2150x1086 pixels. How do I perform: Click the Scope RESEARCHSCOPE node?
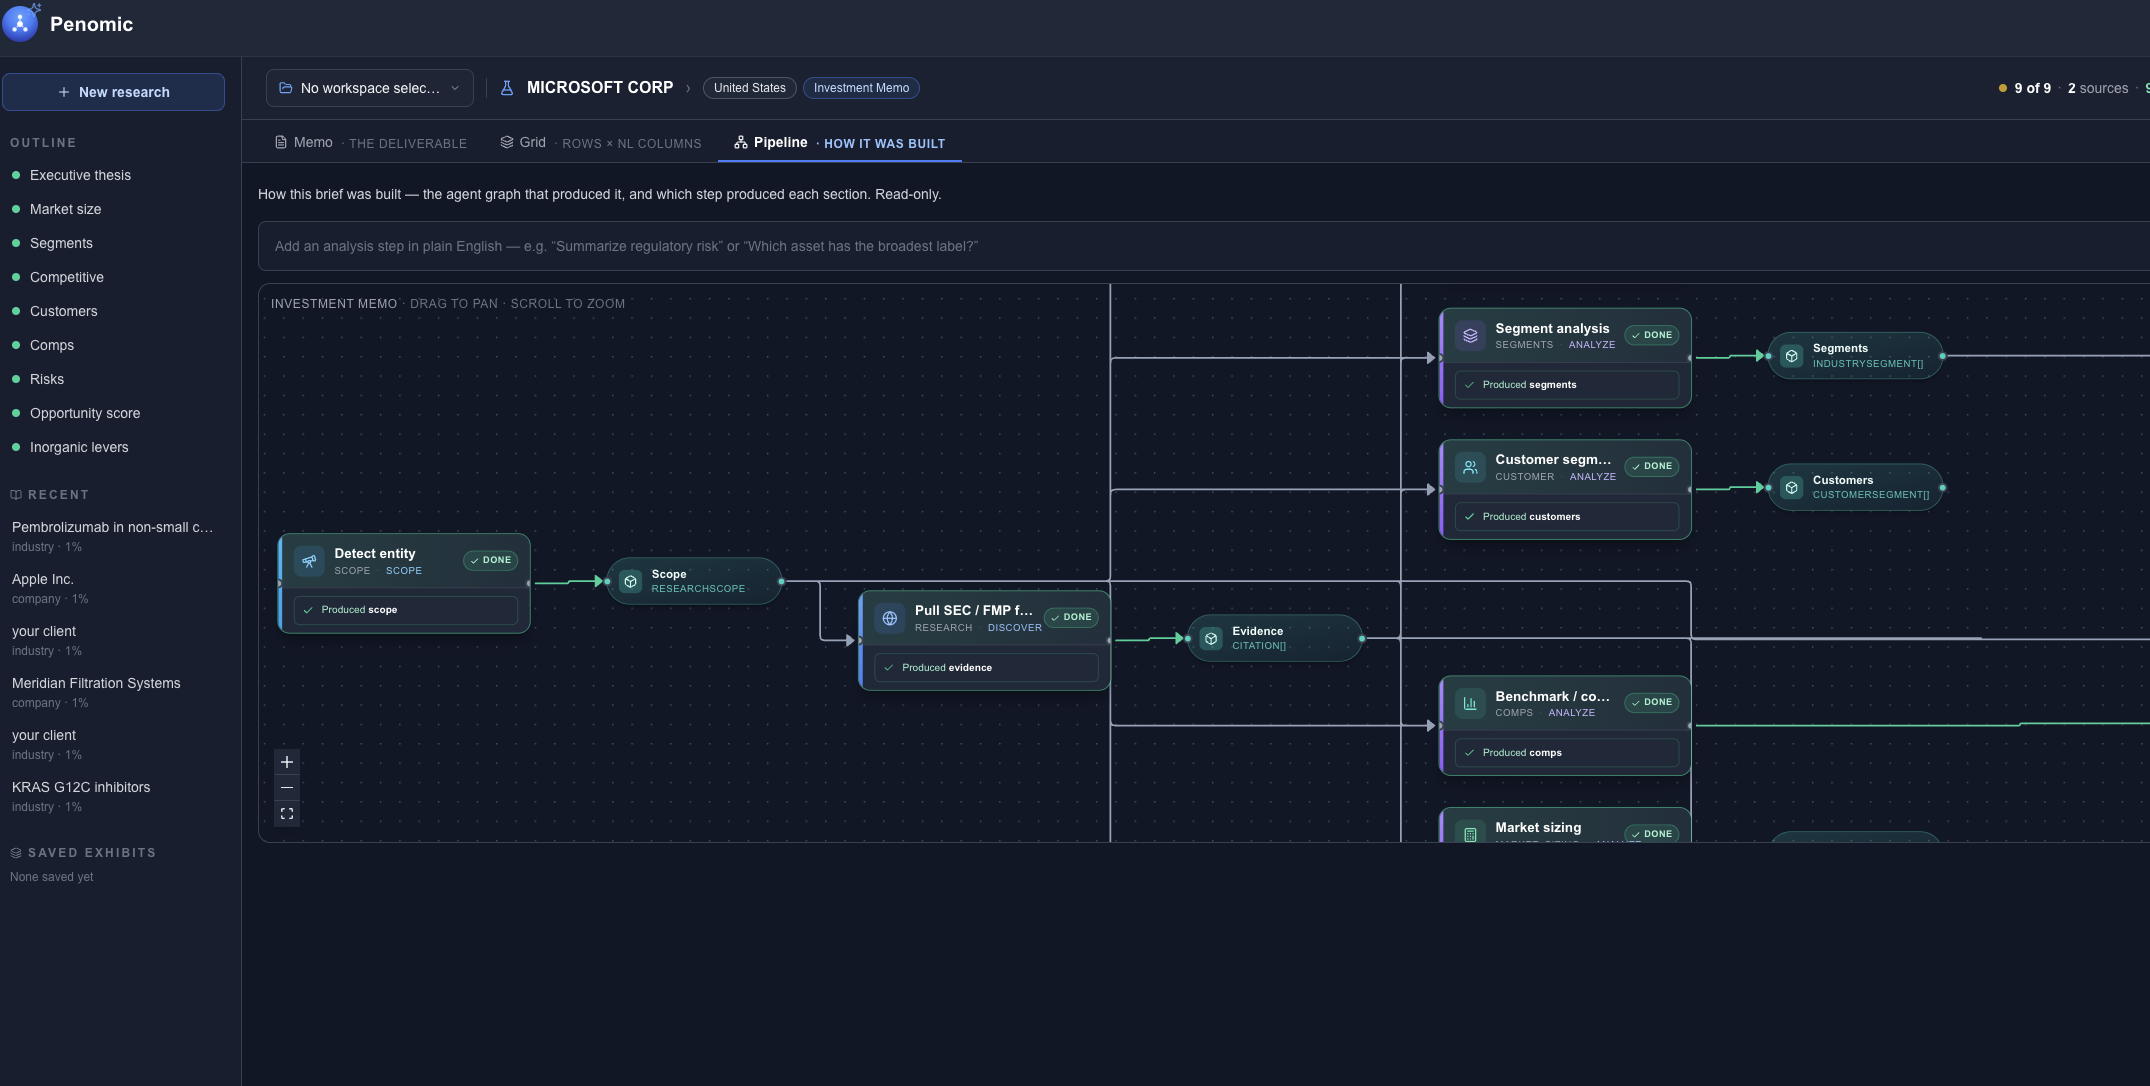(x=694, y=581)
